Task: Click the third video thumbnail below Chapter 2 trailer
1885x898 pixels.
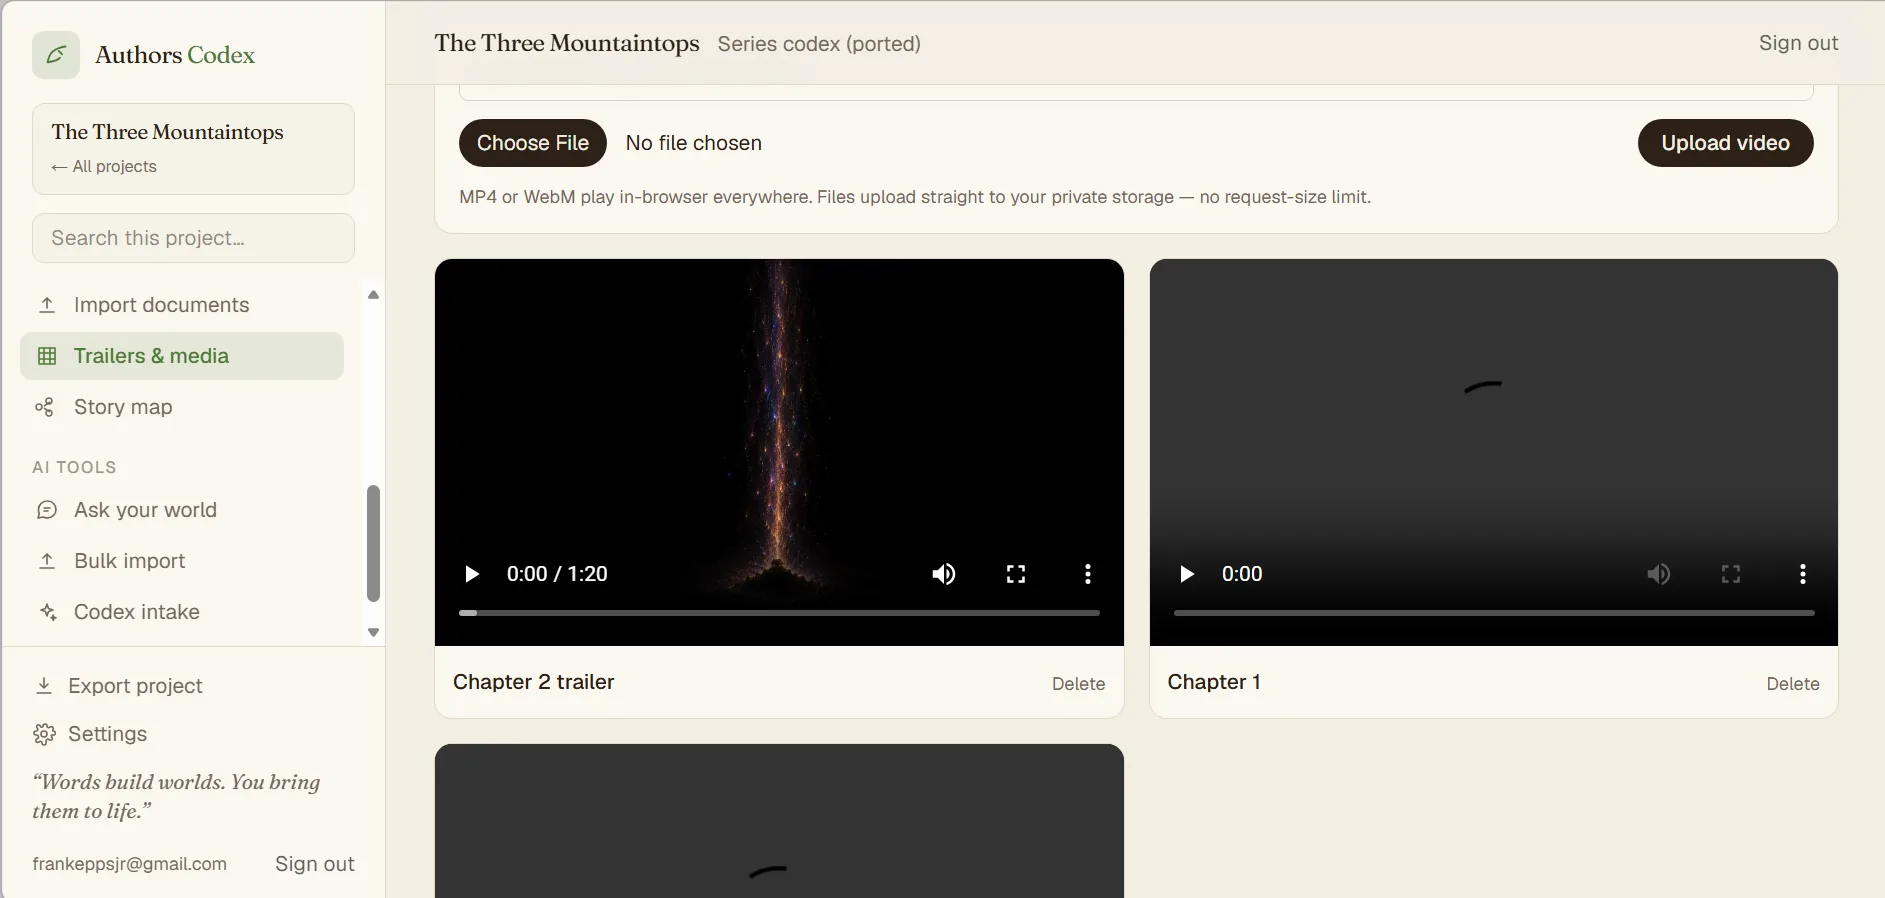Action: click(779, 821)
